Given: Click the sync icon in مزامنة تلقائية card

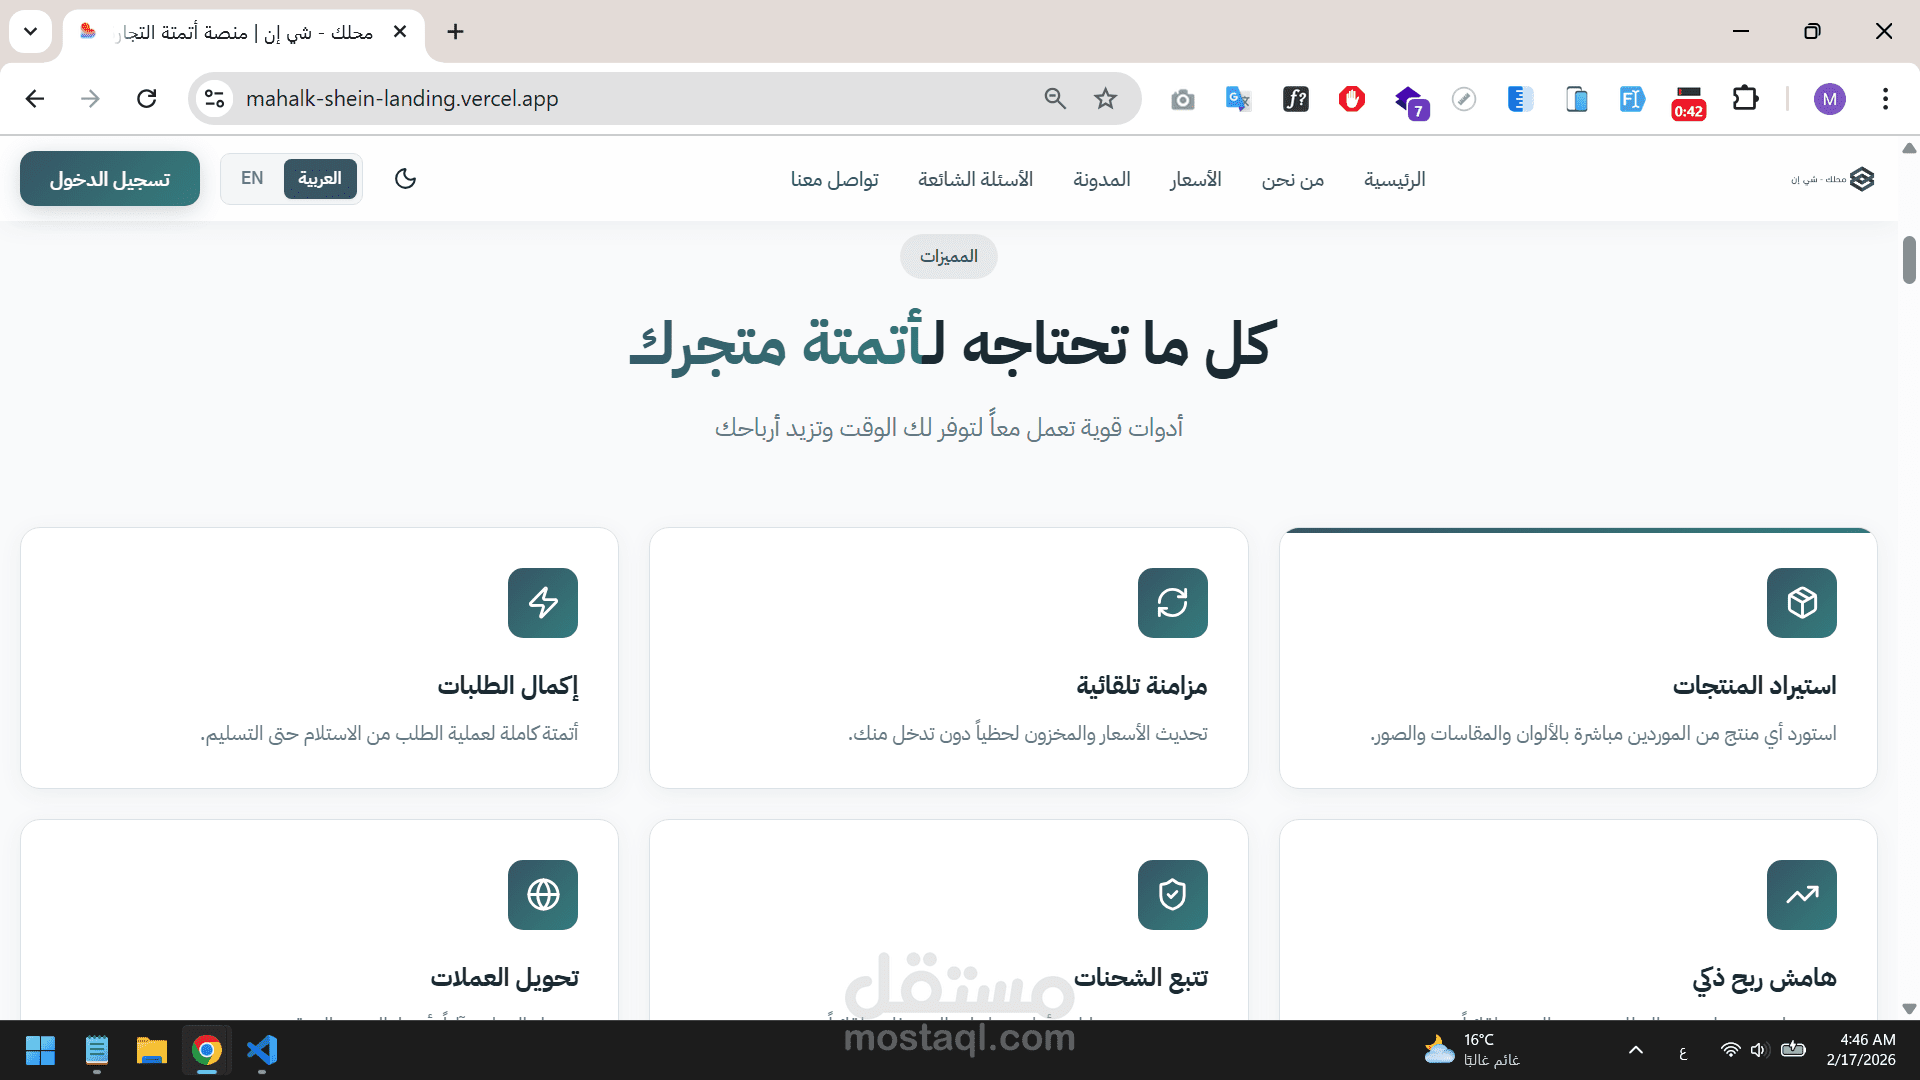Looking at the screenshot, I should pos(1172,603).
